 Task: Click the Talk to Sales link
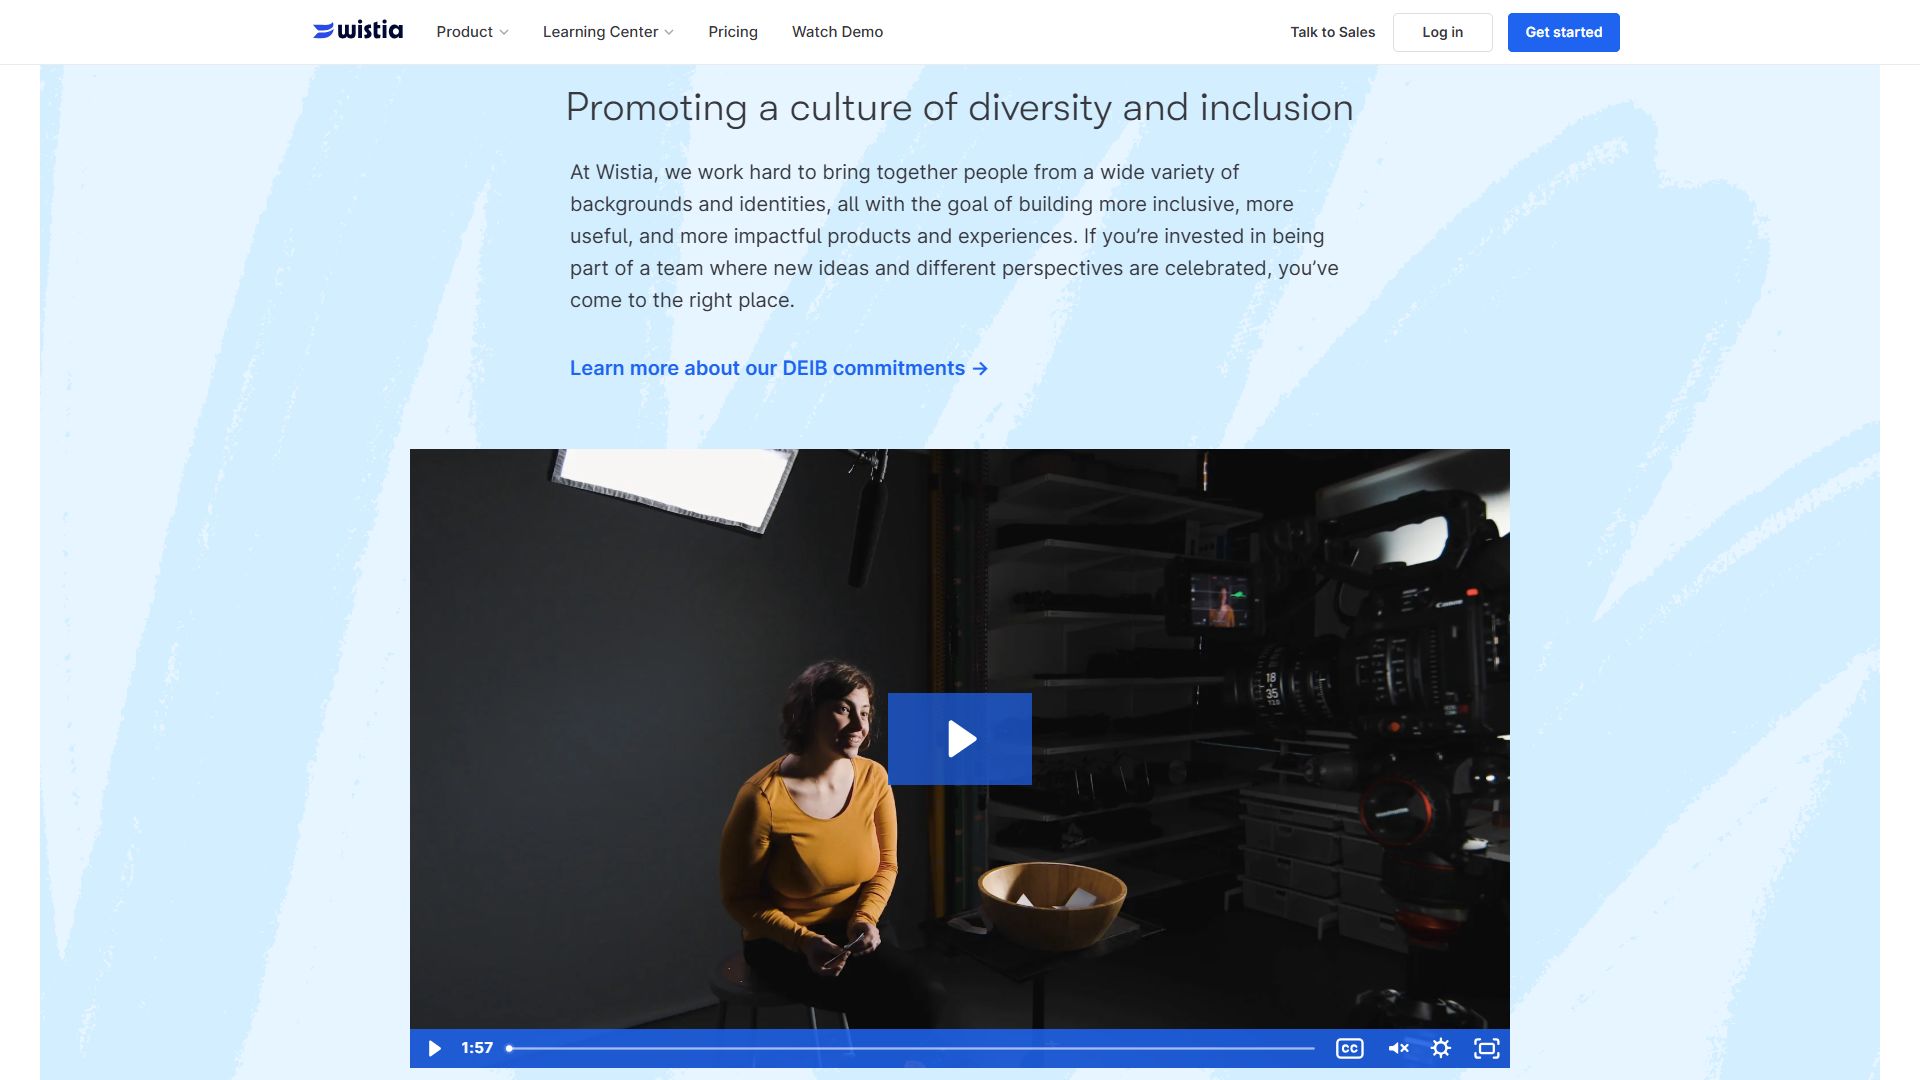click(1332, 32)
